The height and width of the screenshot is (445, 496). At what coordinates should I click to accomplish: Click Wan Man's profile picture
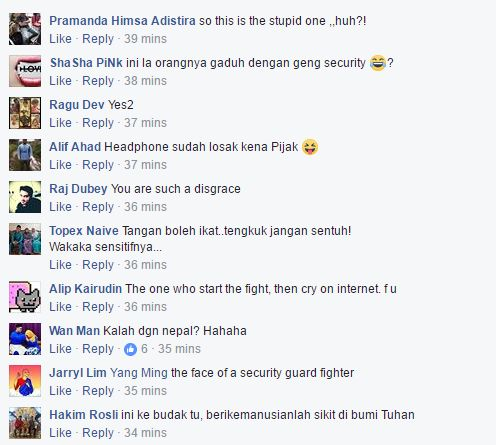(25, 339)
